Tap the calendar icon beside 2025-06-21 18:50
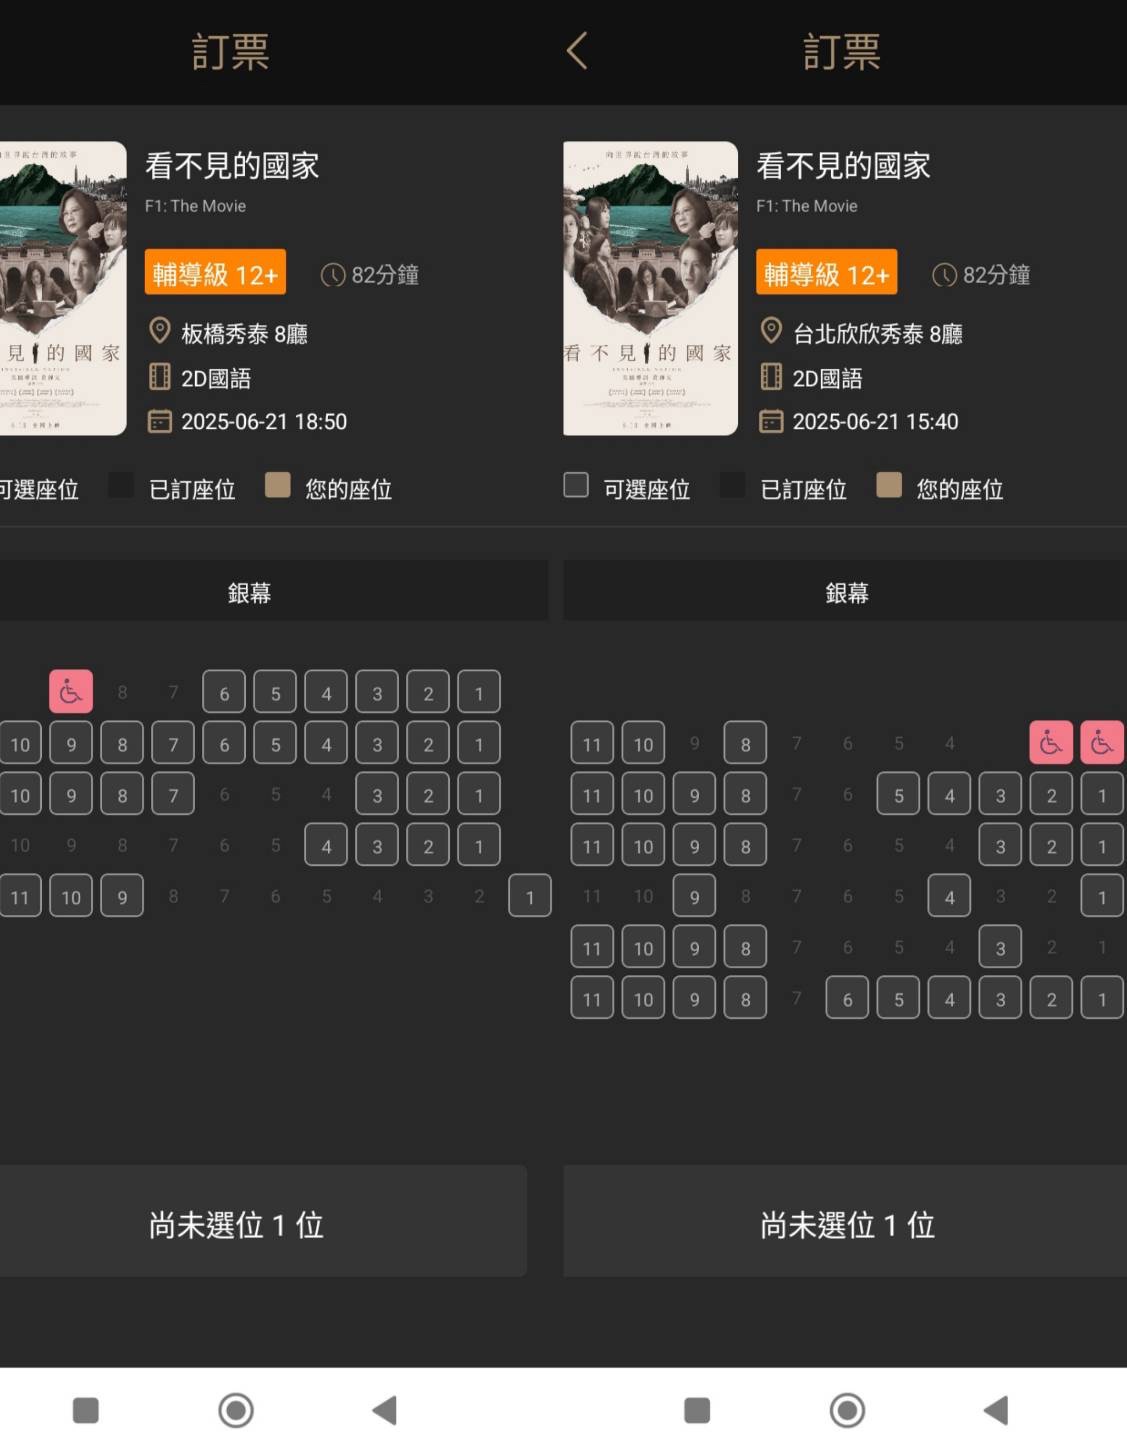The image size is (1127, 1453). [160, 421]
